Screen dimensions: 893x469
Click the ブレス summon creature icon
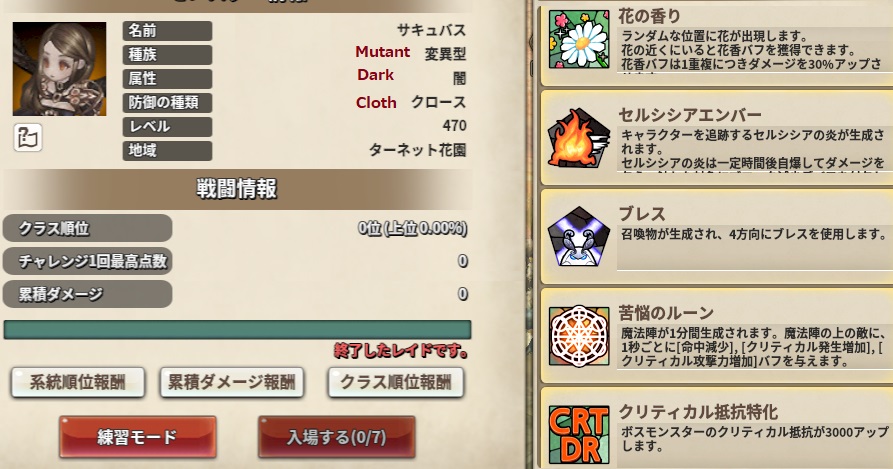click(579, 237)
